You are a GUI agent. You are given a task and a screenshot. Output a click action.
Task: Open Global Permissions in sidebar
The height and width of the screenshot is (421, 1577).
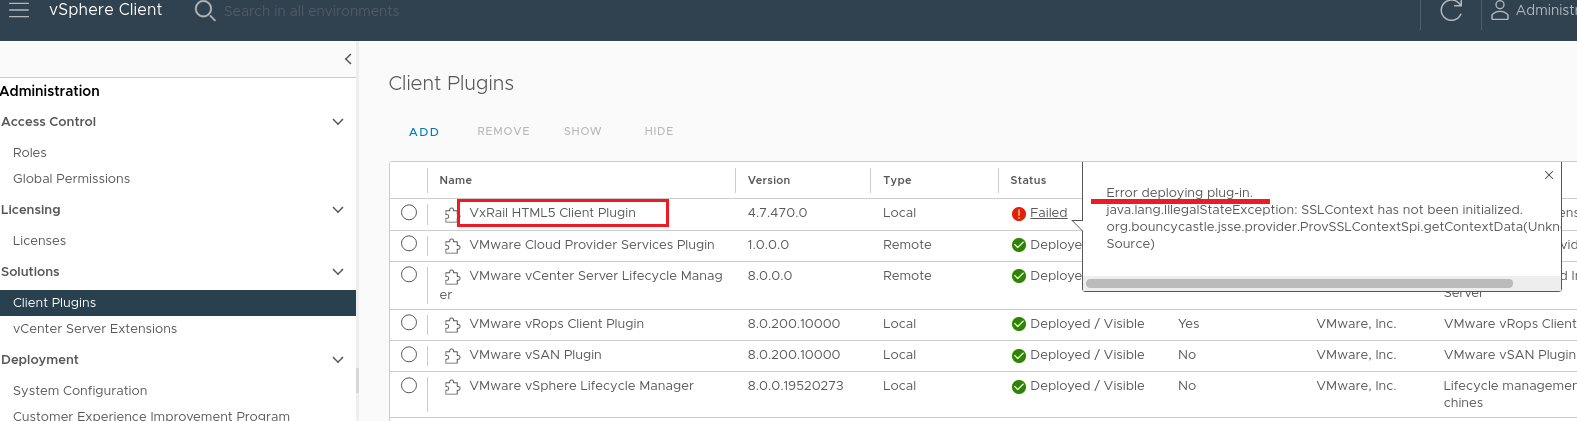(x=71, y=179)
